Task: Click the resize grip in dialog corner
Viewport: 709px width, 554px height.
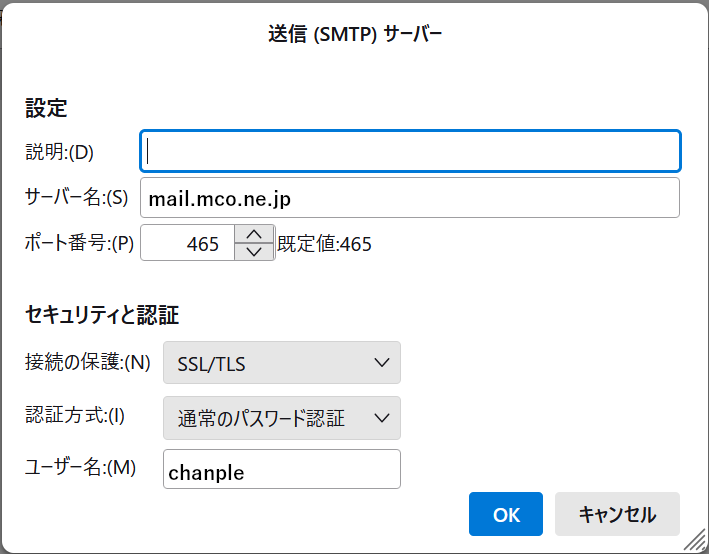Action: (695, 540)
